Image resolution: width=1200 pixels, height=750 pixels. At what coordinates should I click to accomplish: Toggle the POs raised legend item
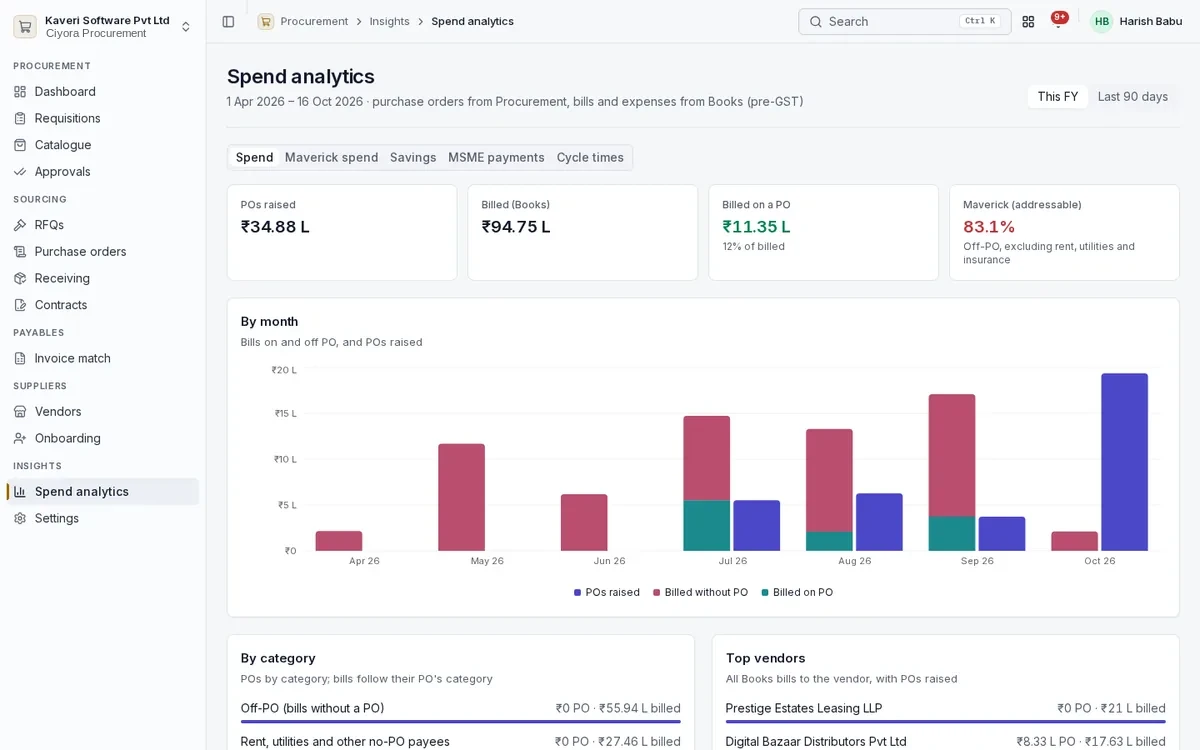click(607, 593)
